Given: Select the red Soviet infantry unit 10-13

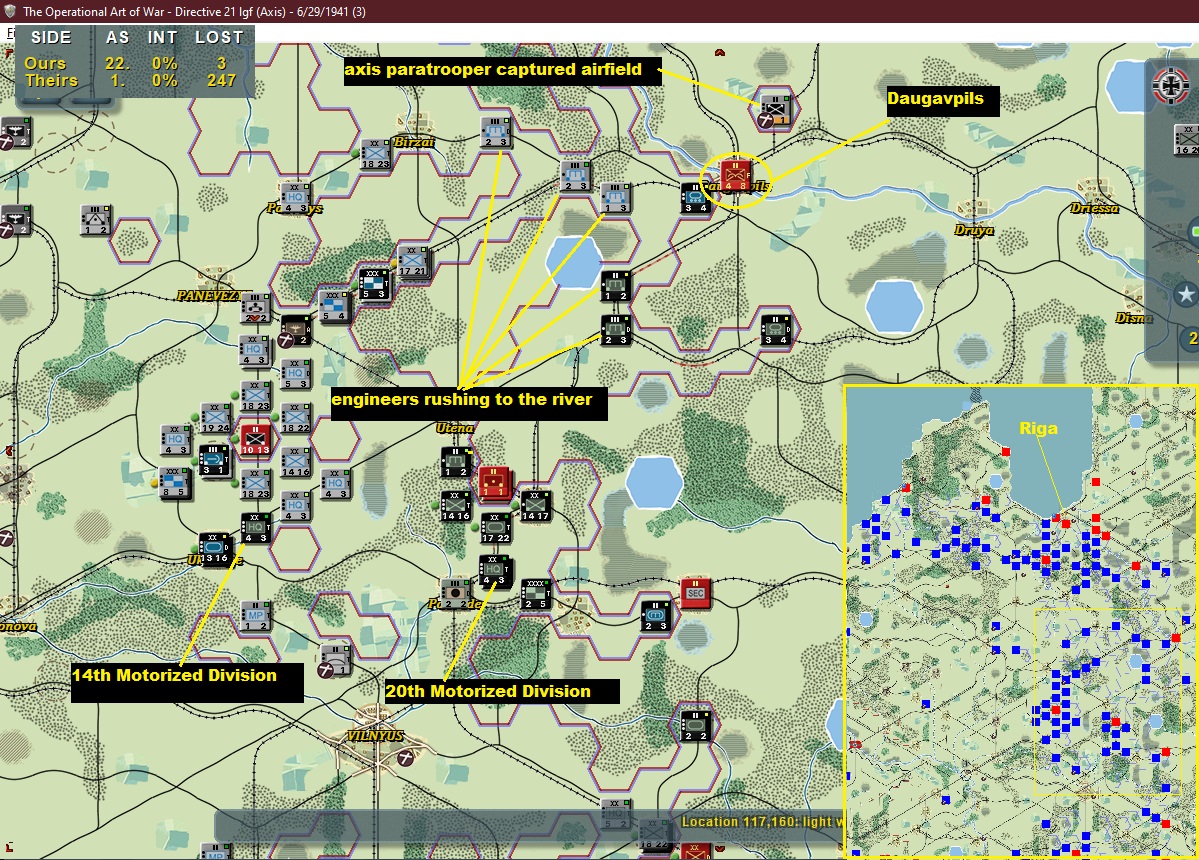Looking at the screenshot, I should (x=255, y=440).
